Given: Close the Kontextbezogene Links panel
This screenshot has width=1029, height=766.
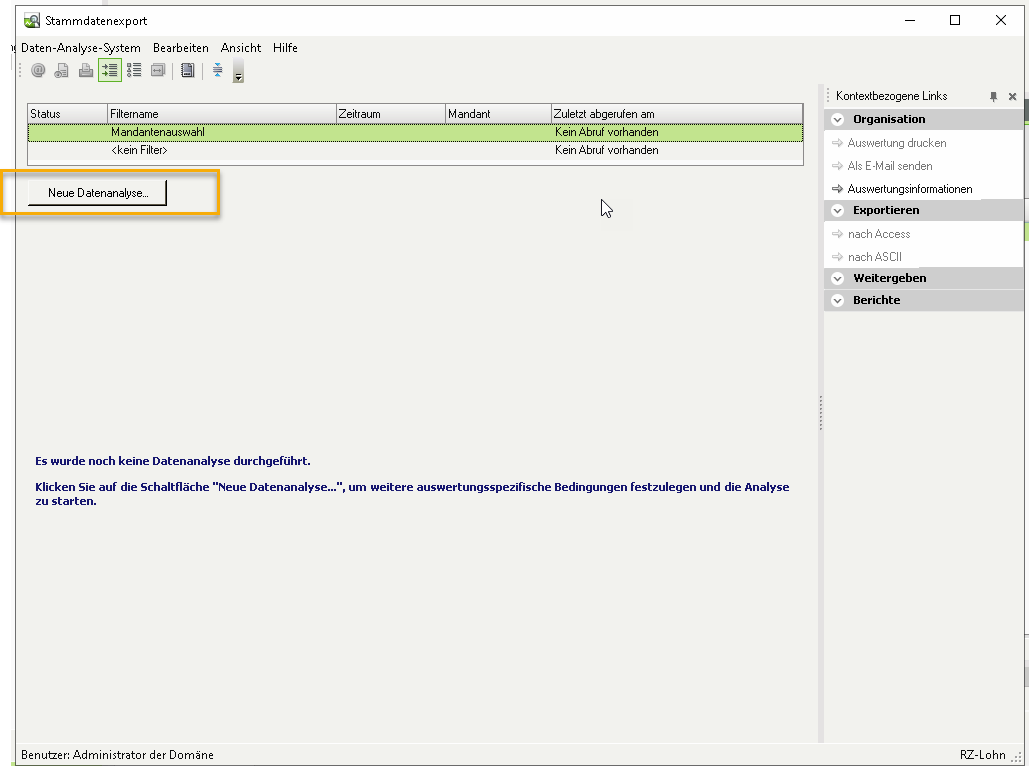Looking at the screenshot, I should pos(1012,97).
